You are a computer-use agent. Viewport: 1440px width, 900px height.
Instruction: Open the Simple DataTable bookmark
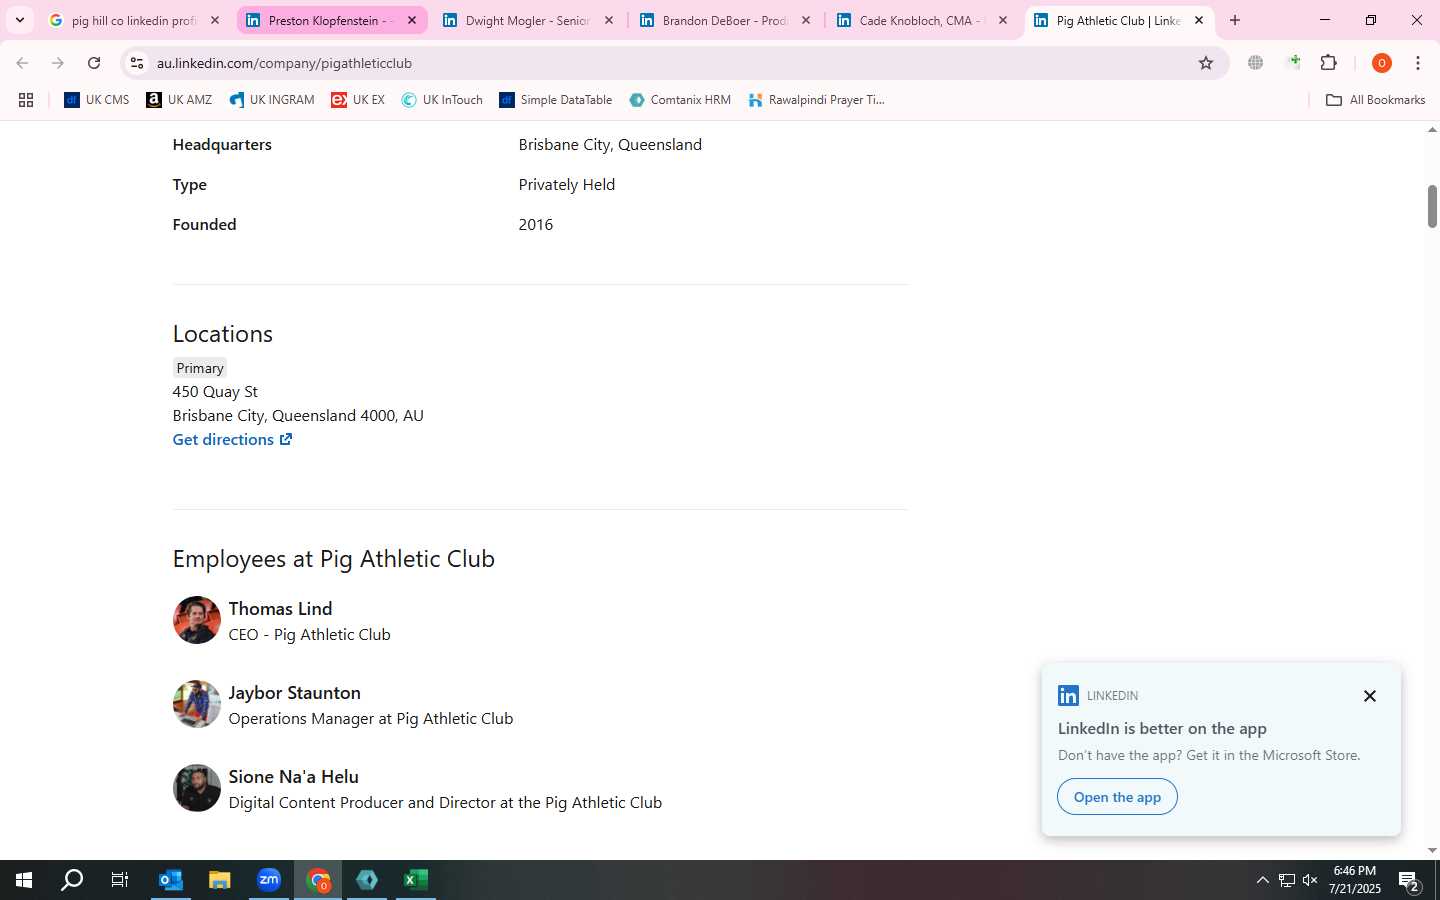556,100
